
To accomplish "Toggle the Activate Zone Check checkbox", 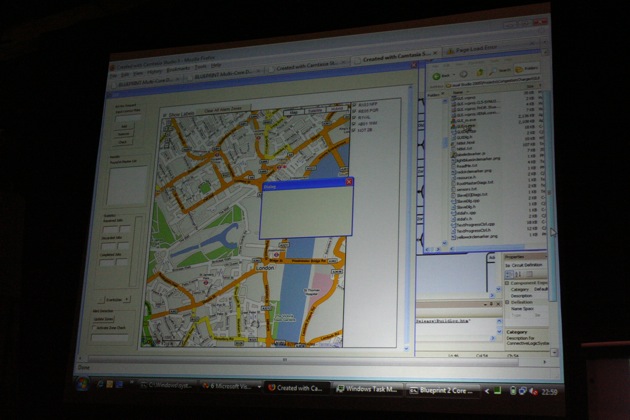I will coord(94,328).
